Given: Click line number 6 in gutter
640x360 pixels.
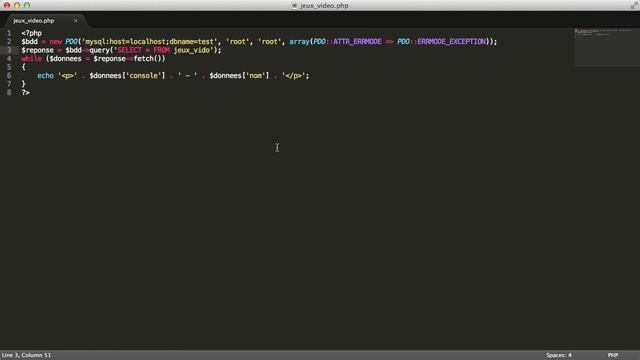Looking at the screenshot, I should coord(9,76).
